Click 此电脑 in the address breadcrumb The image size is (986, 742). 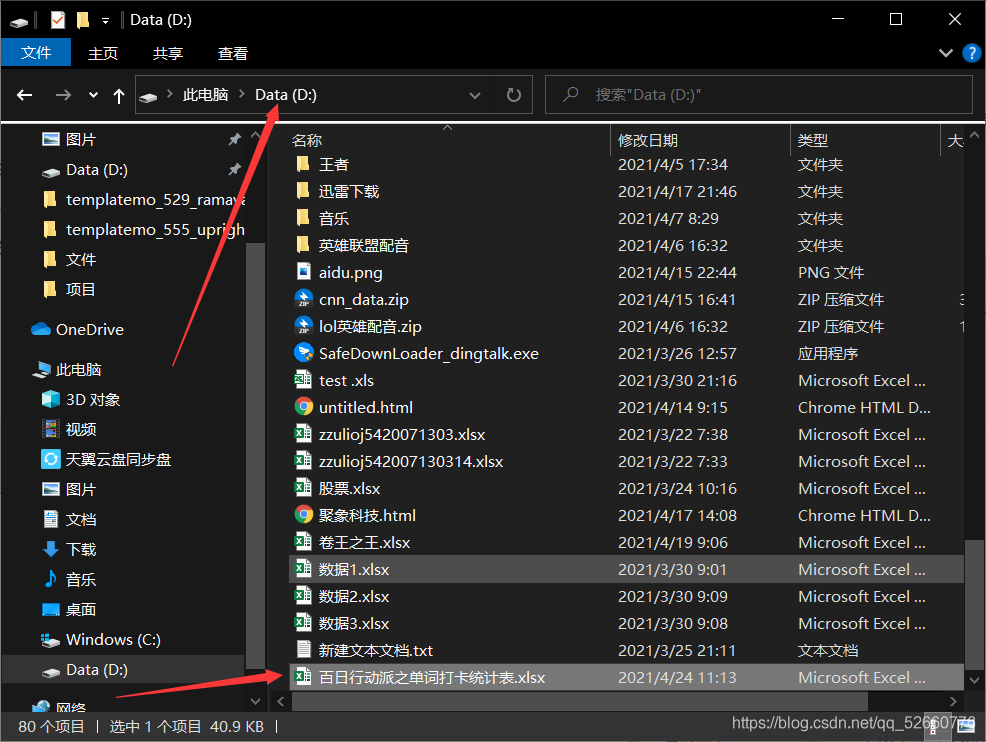point(205,95)
